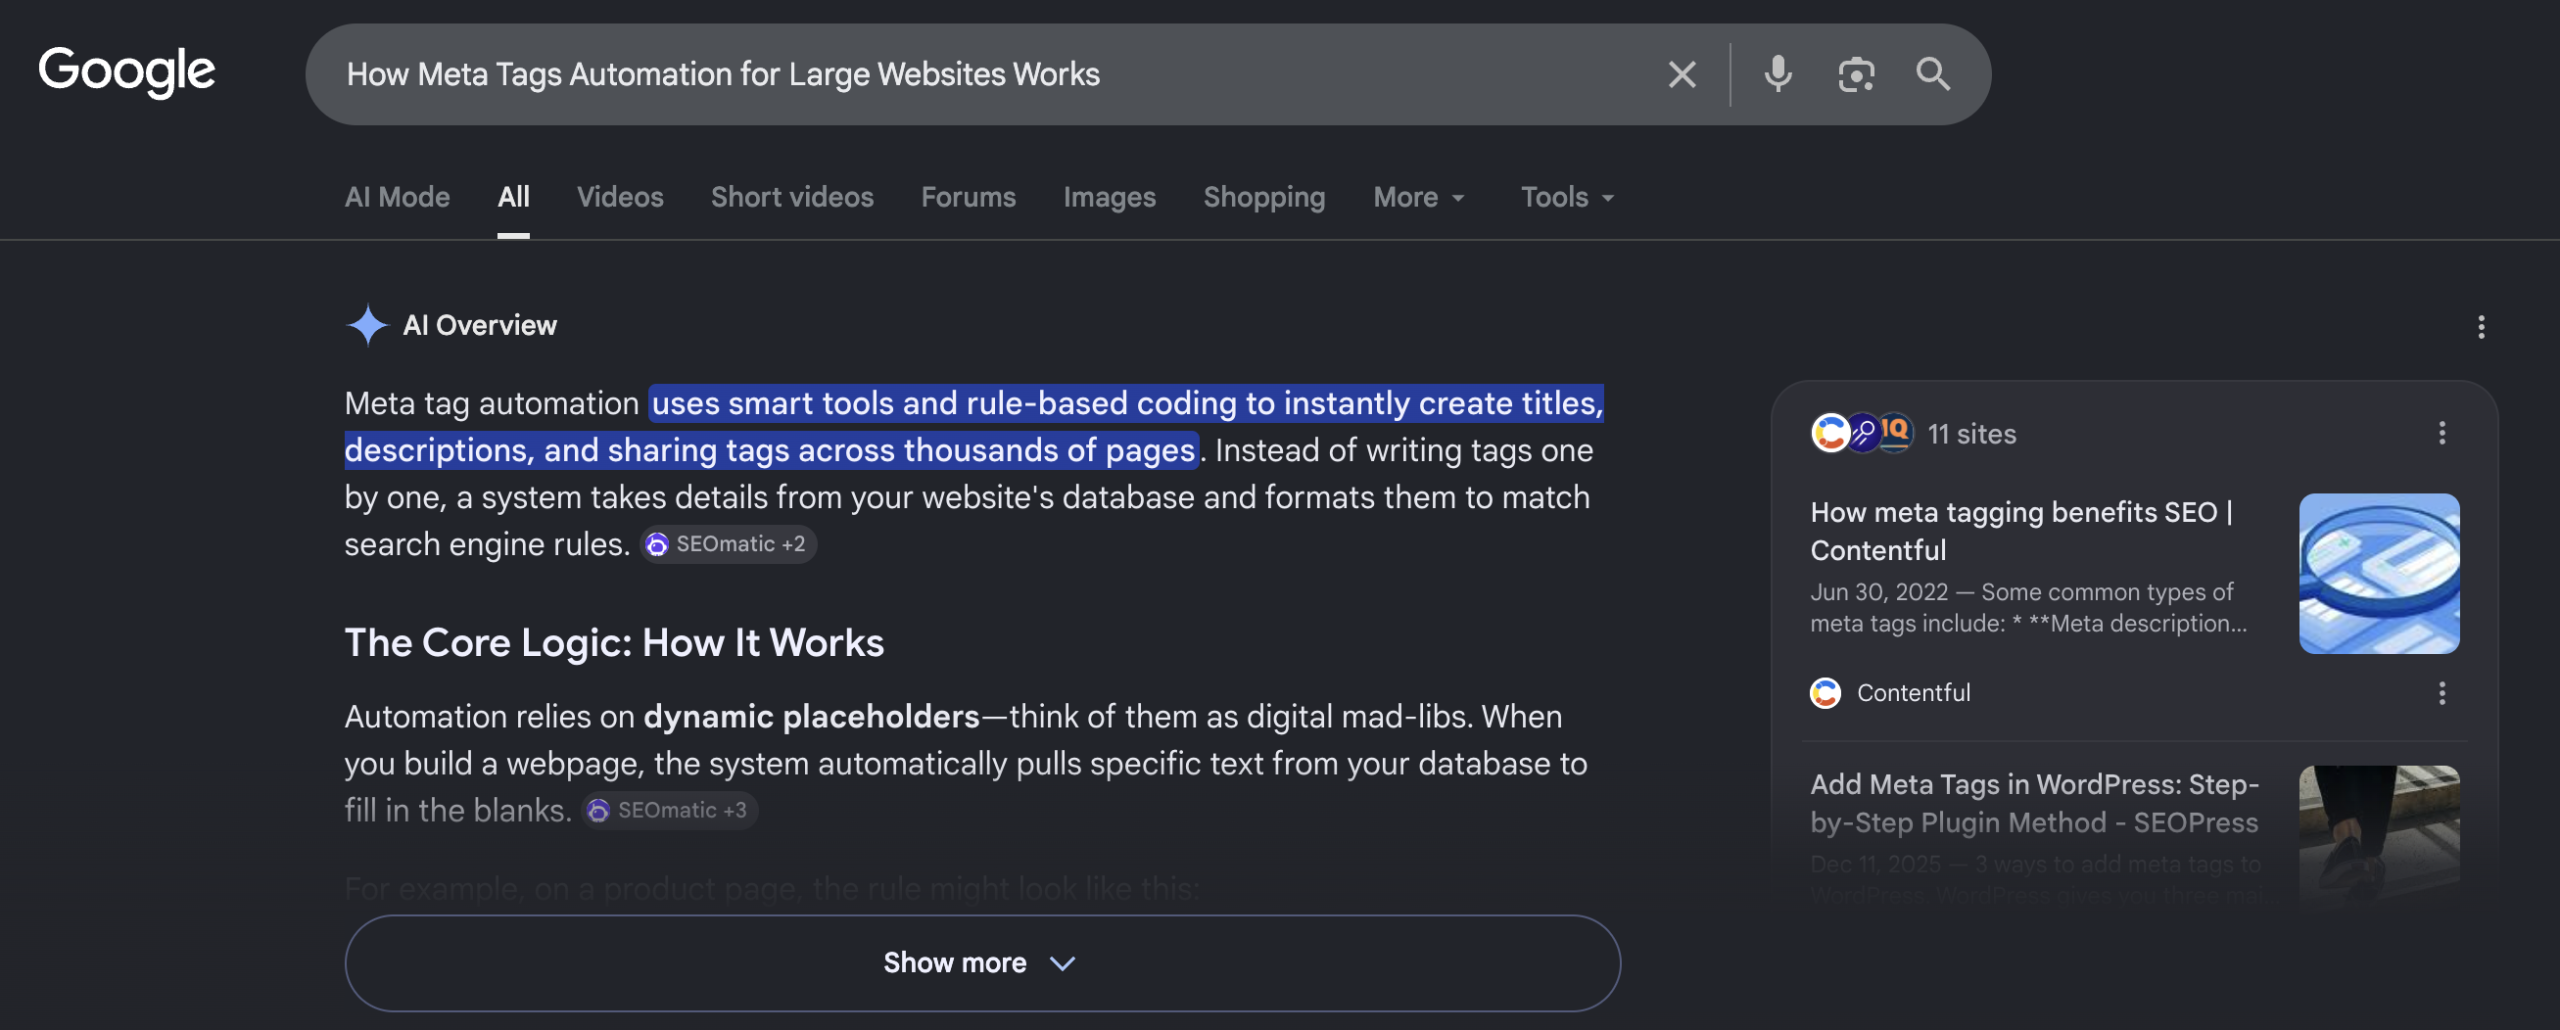Switch to Videos tab
2560x1030 pixels.
620,197
